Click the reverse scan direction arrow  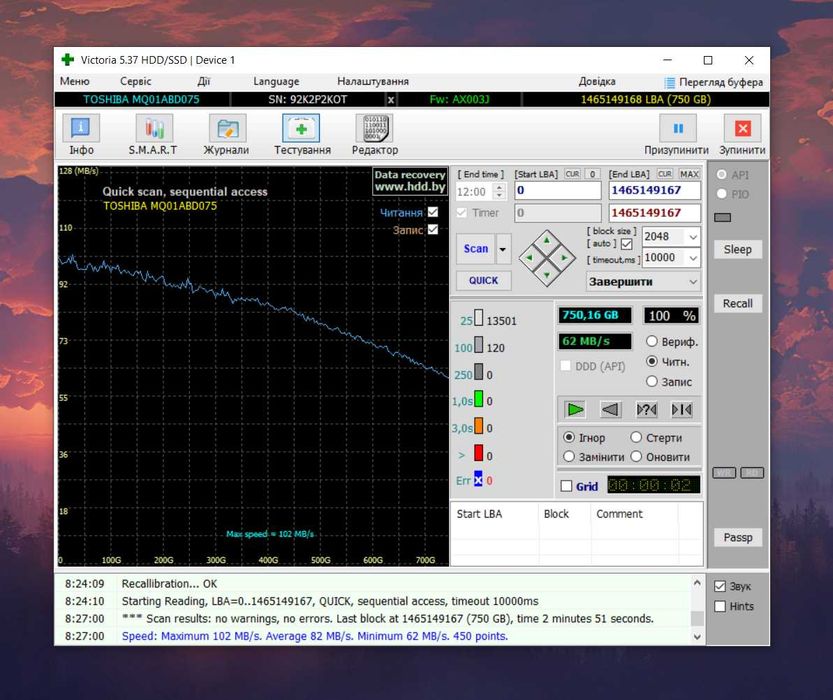click(x=610, y=409)
